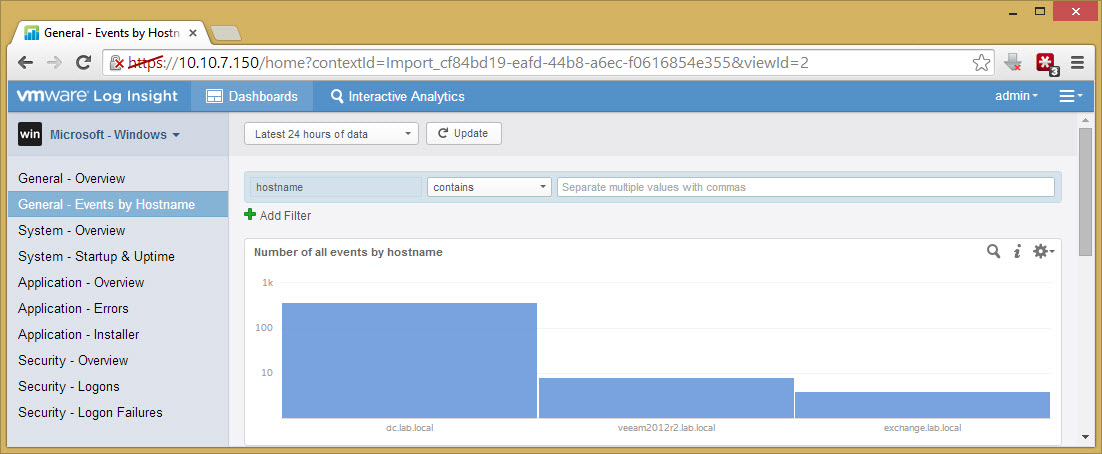Click the Update button
This screenshot has height=454, width=1102.
[464, 134]
